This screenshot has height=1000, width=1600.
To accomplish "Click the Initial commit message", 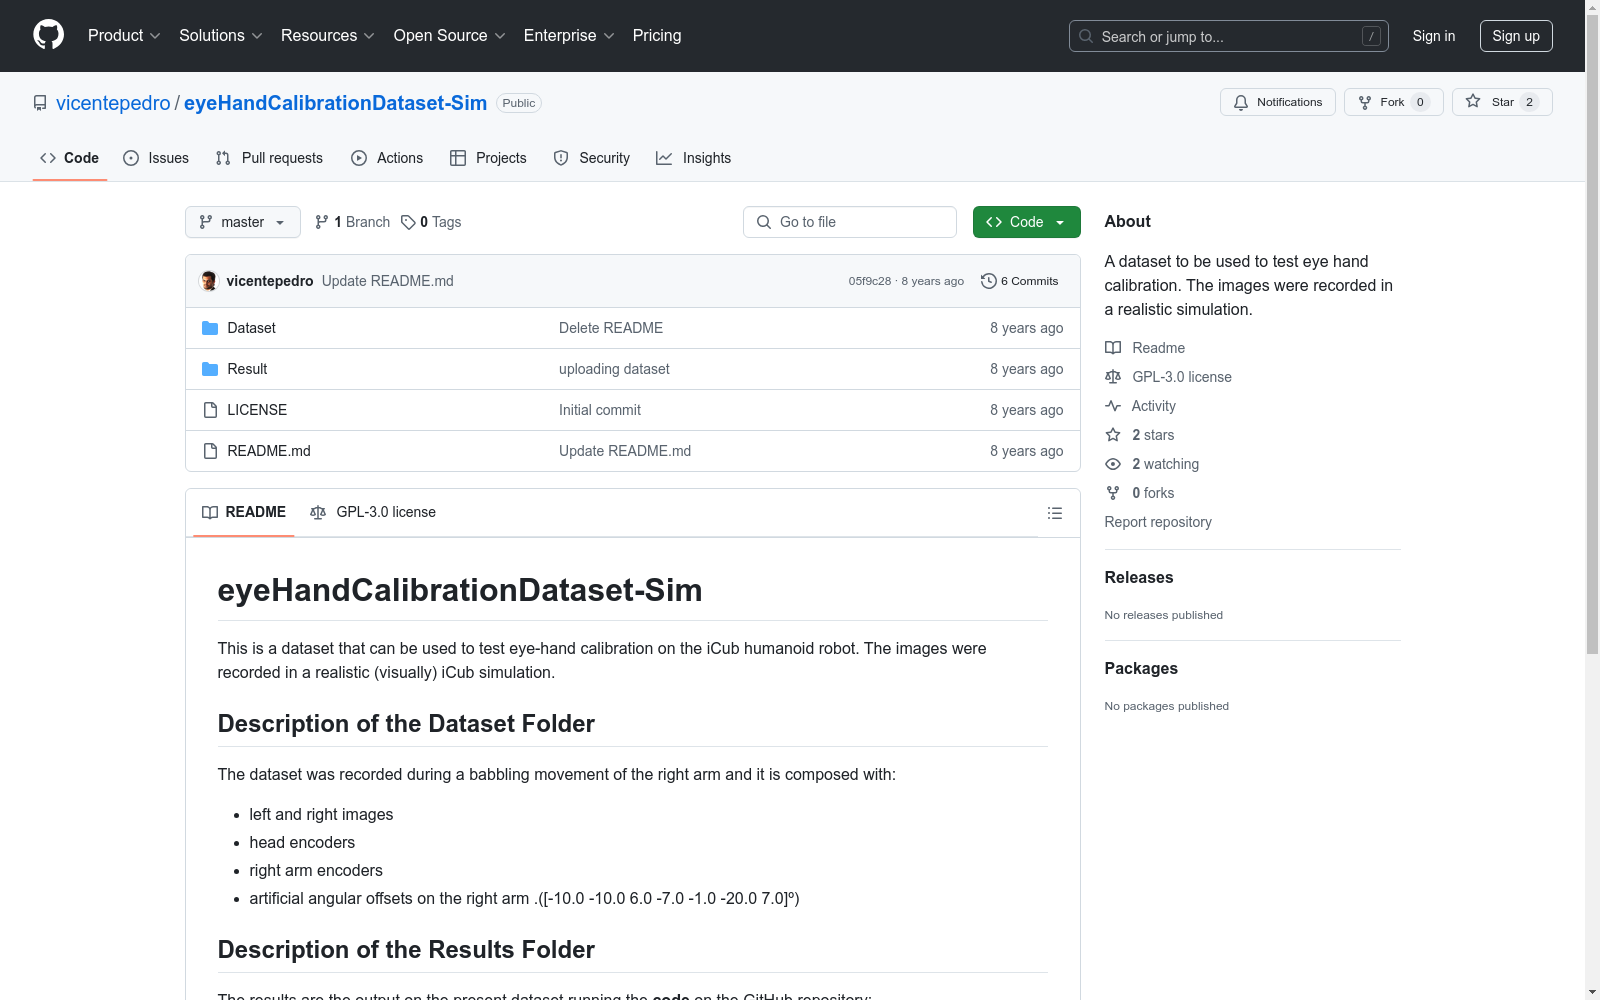I will (x=600, y=410).
